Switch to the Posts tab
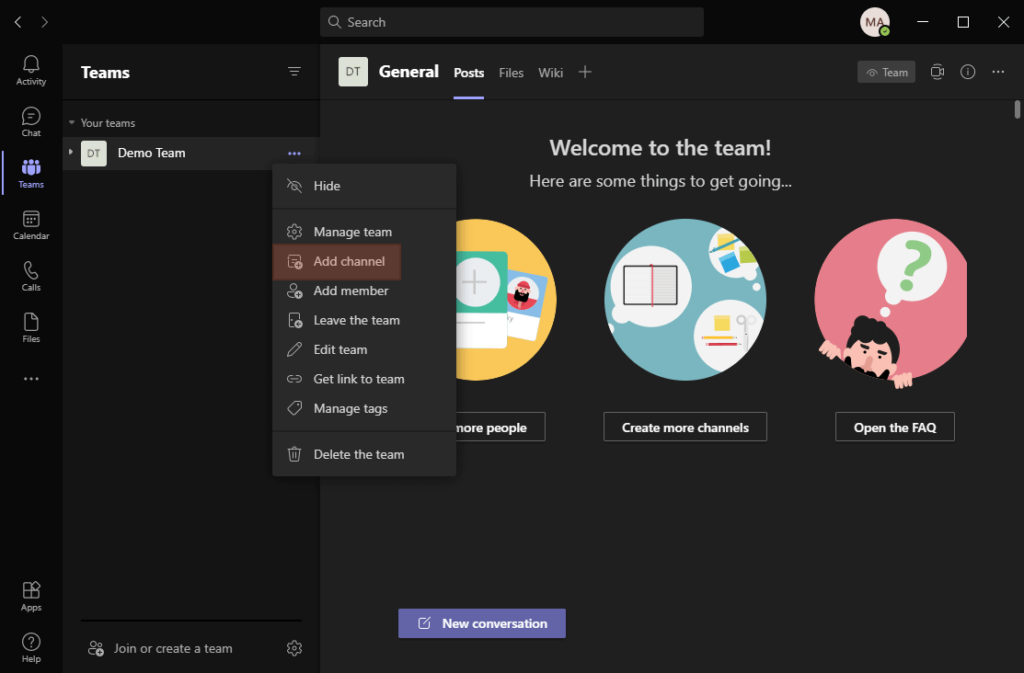This screenshot has height=673, width=1024. pos(469,72)
